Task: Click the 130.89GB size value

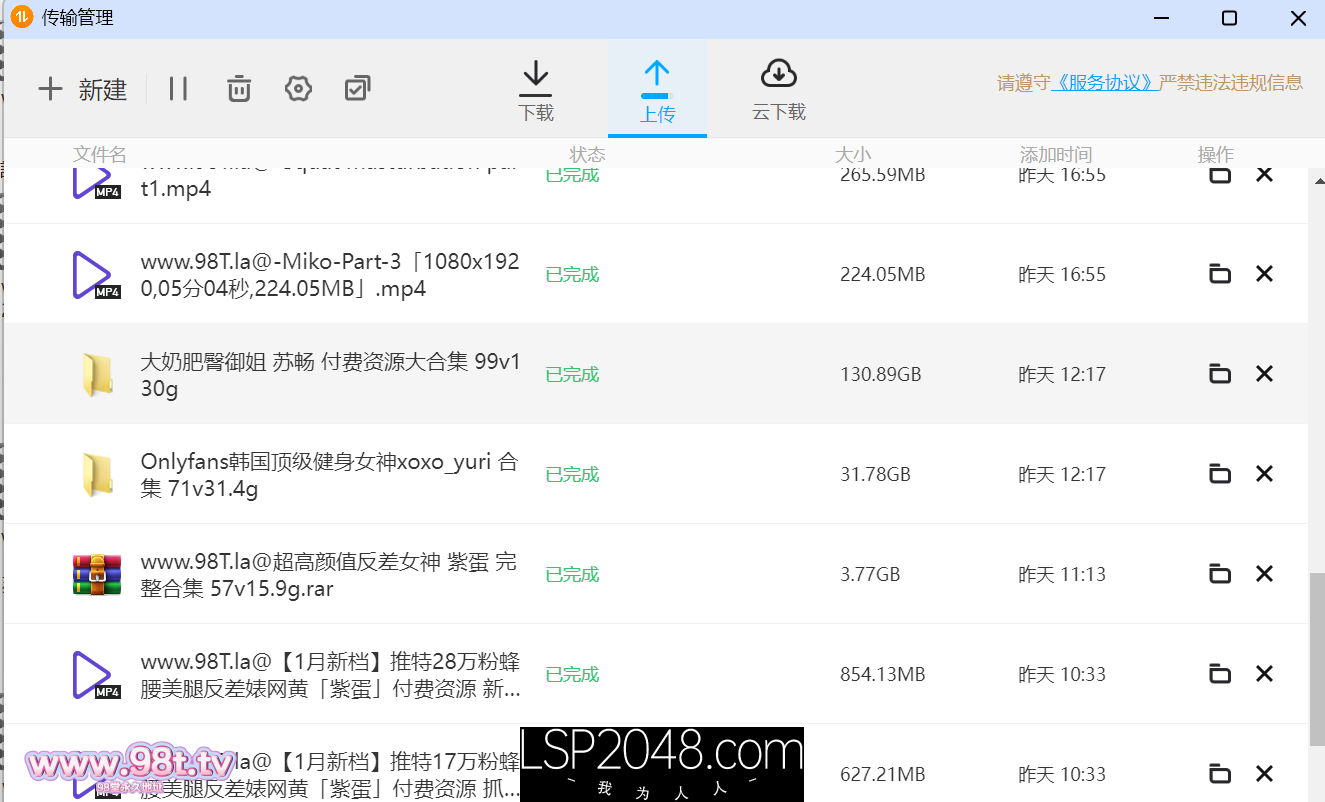Action: coord(881,374)
